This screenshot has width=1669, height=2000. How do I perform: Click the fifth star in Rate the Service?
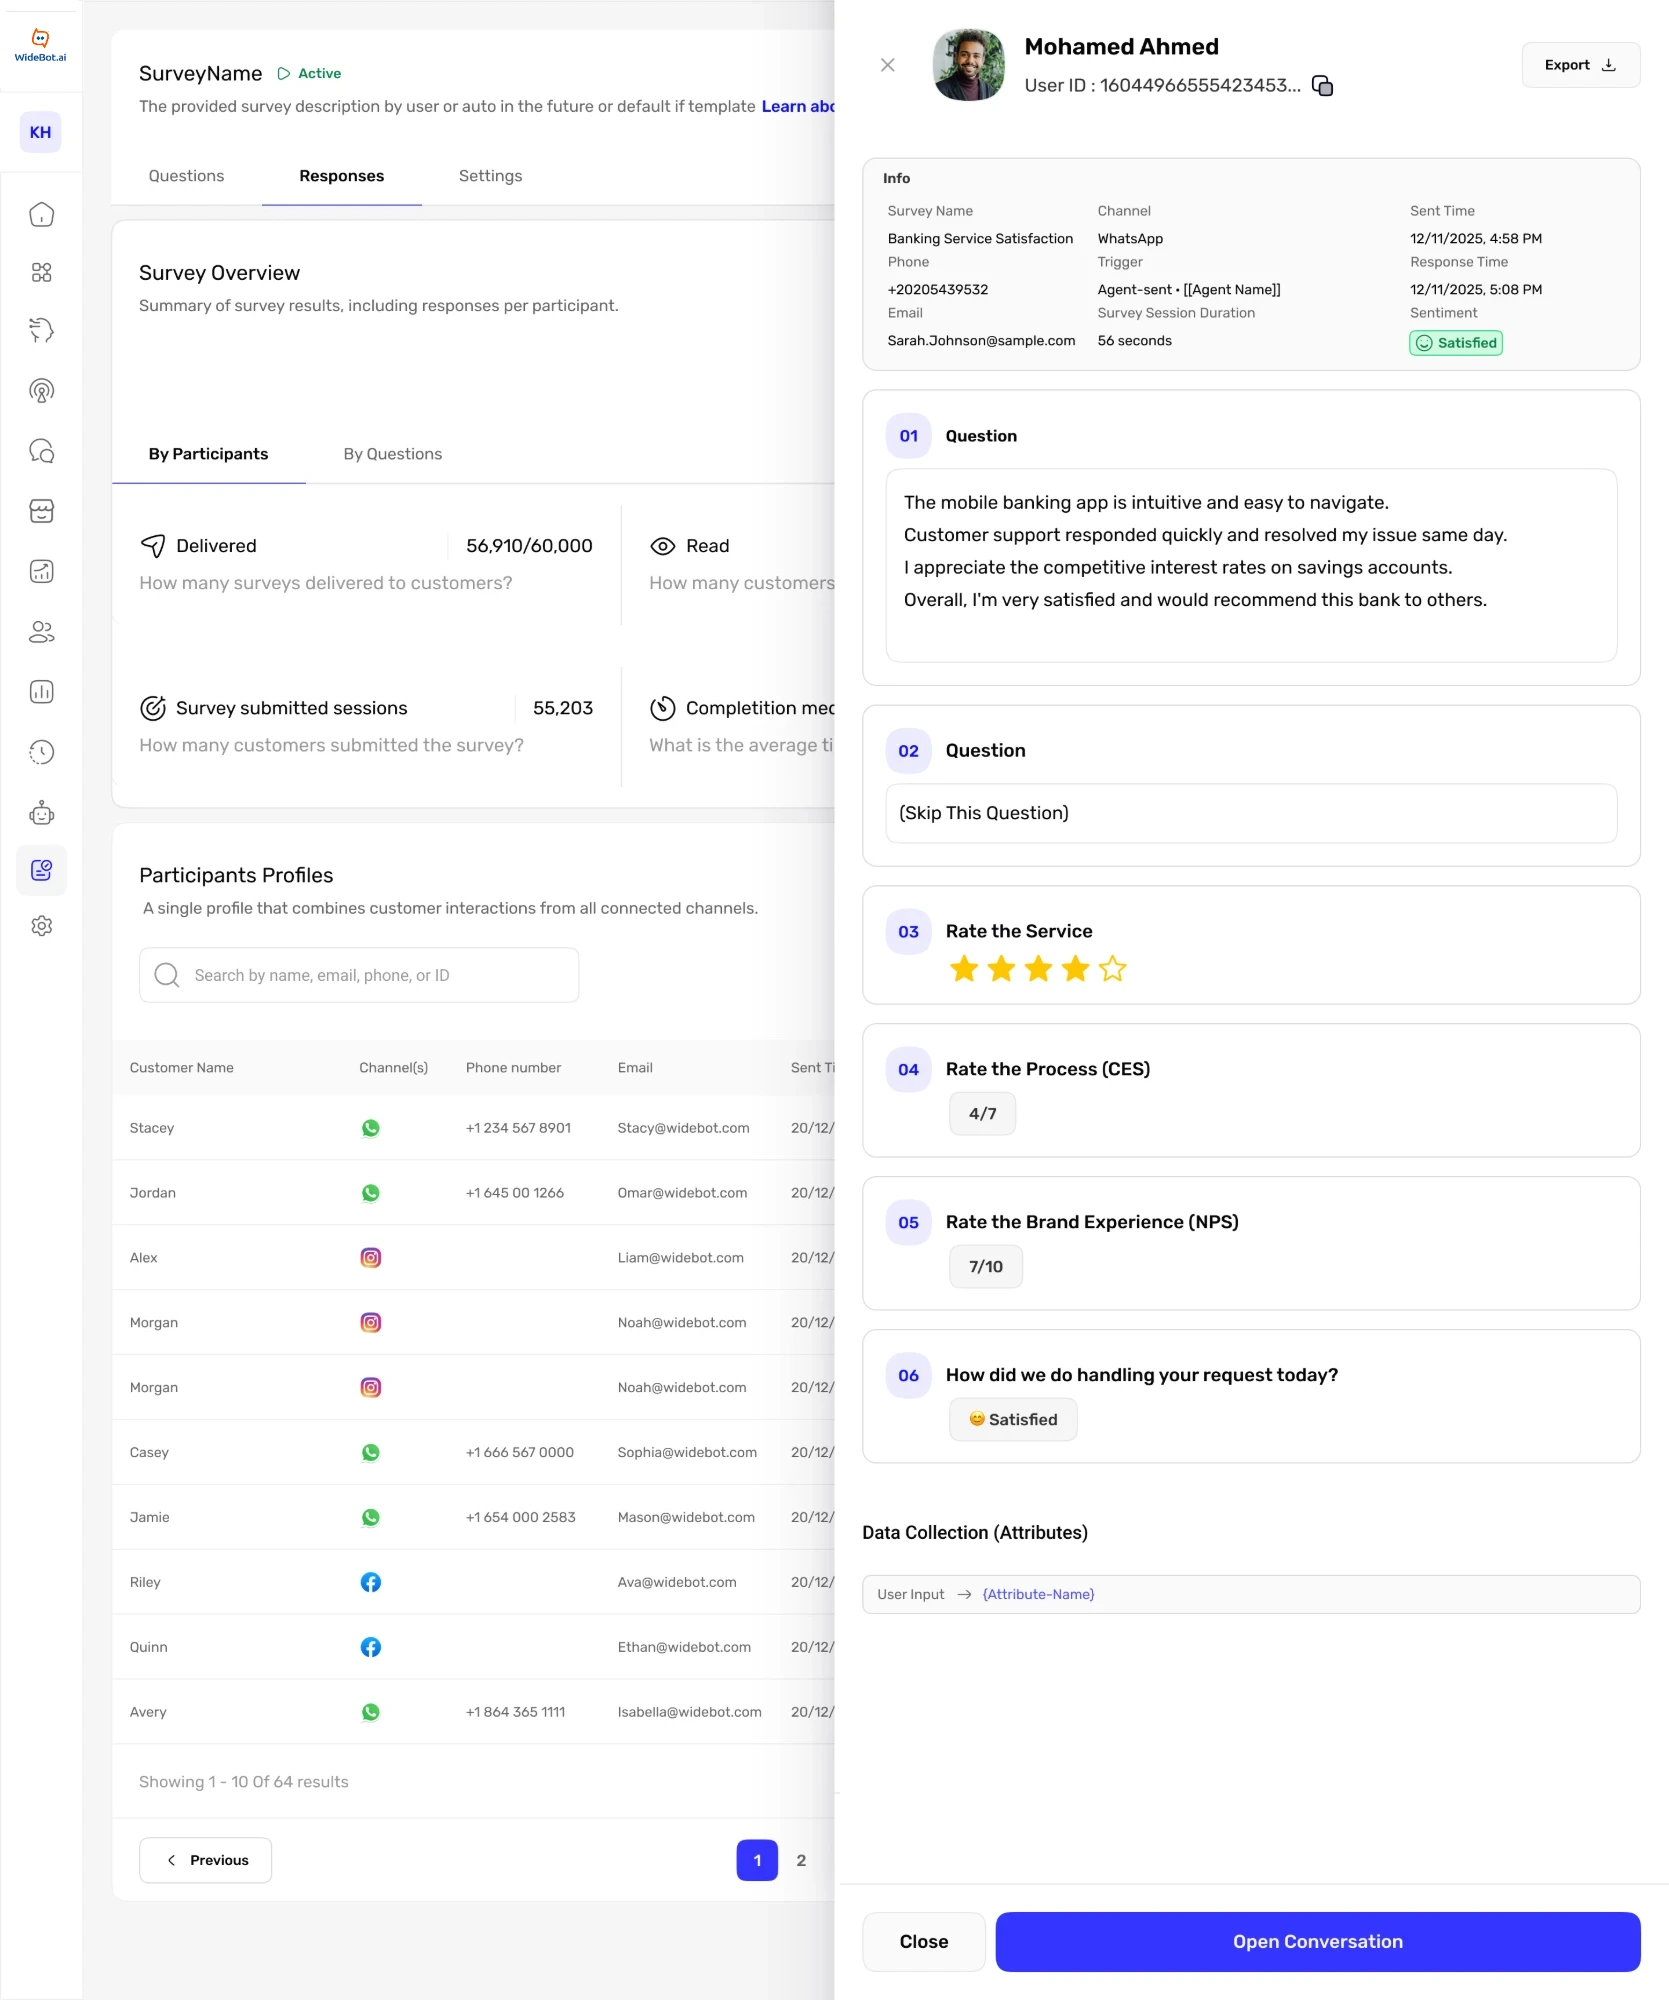tap(1112, 968)
